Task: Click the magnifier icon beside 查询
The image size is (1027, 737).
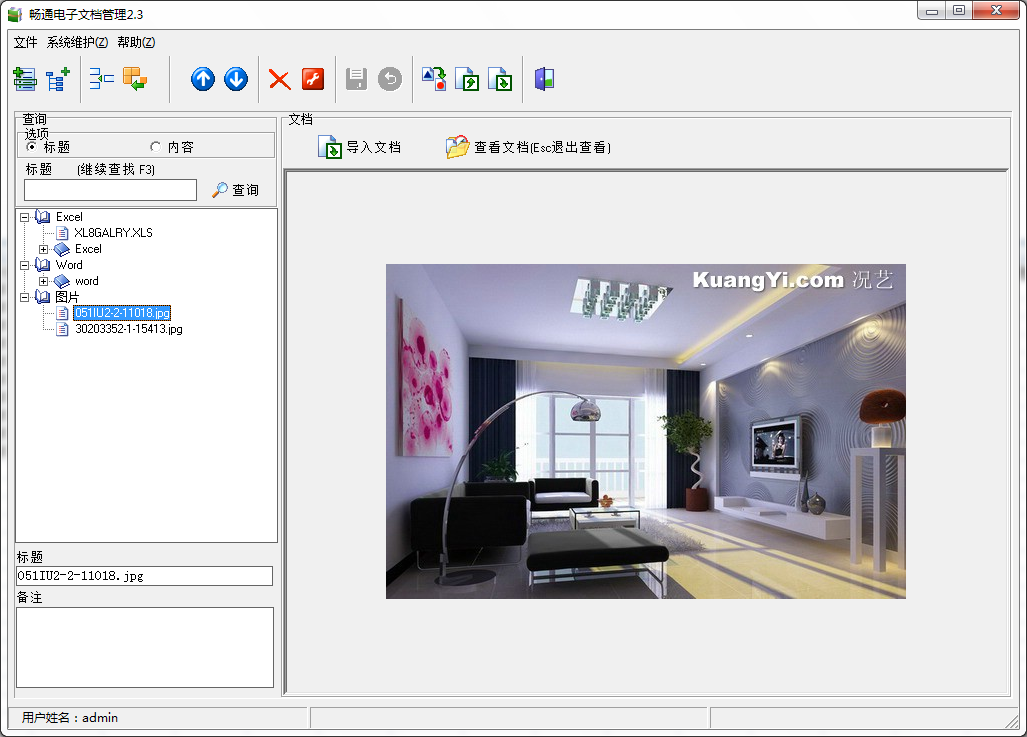Action: click(220, 190)
